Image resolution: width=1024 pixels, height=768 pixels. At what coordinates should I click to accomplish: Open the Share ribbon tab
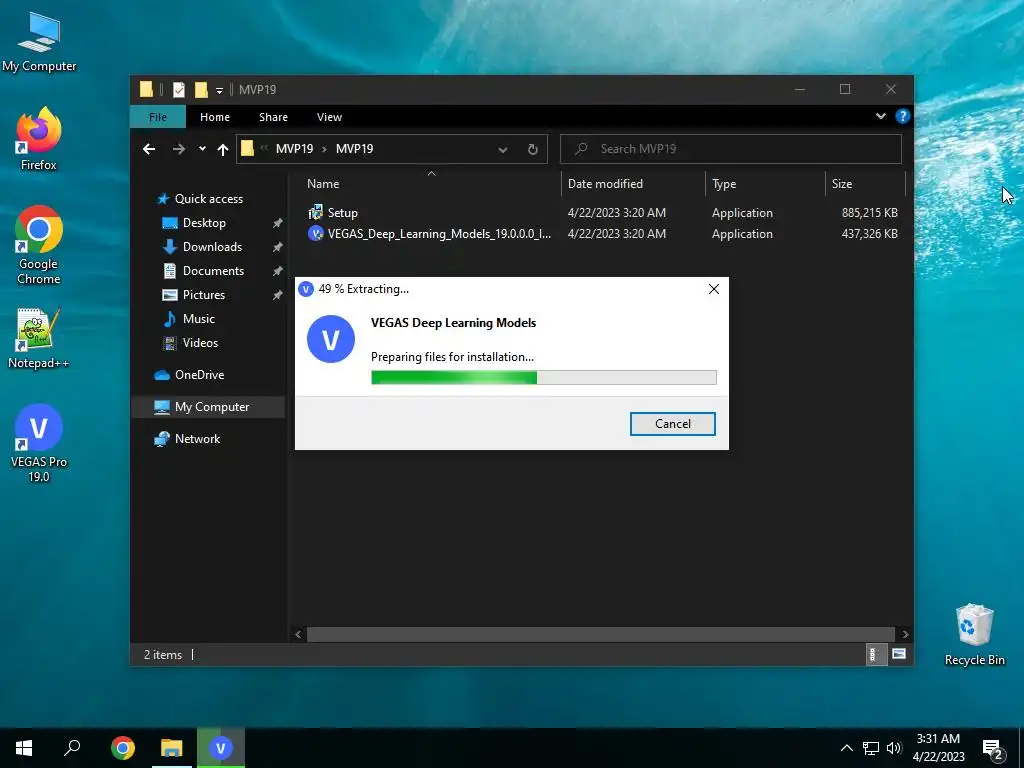[273, 117]
